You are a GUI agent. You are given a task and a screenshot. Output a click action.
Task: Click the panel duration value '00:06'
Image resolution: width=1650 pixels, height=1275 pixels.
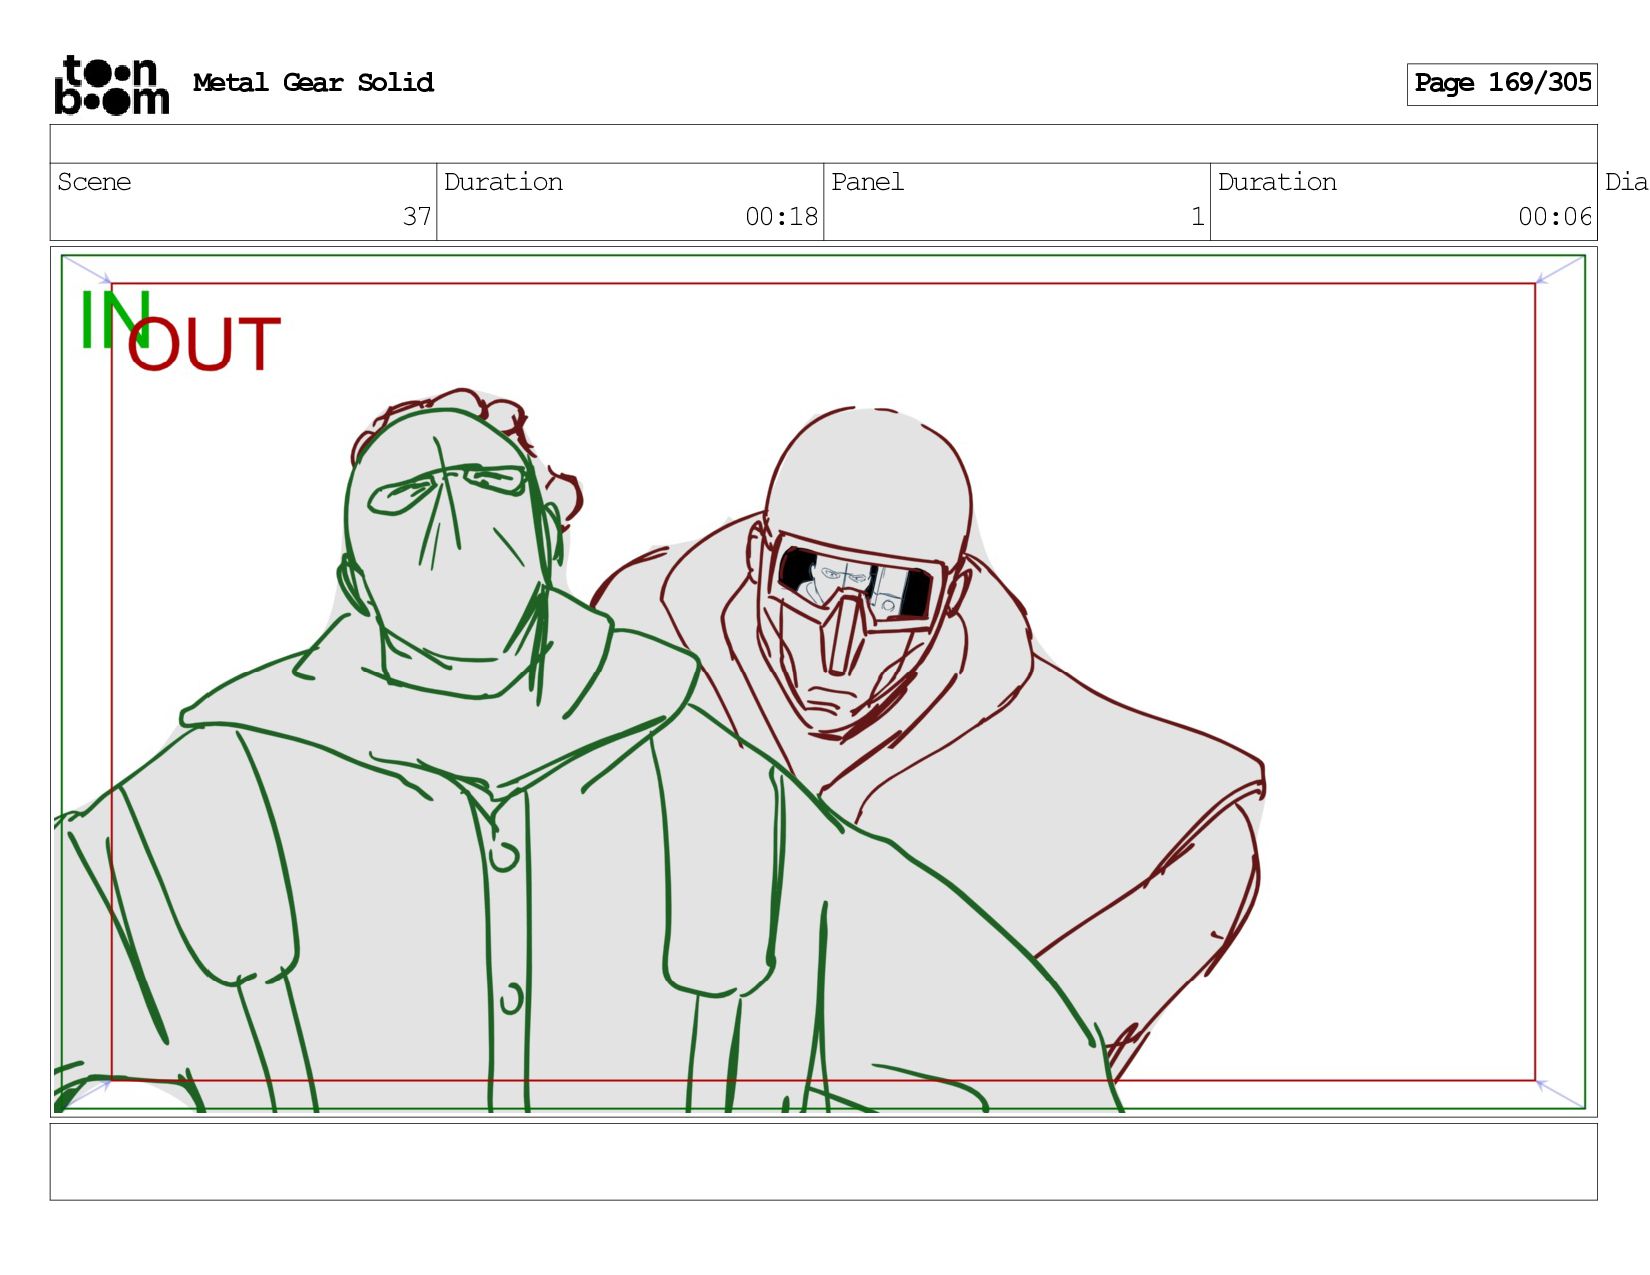[1555, 216]
